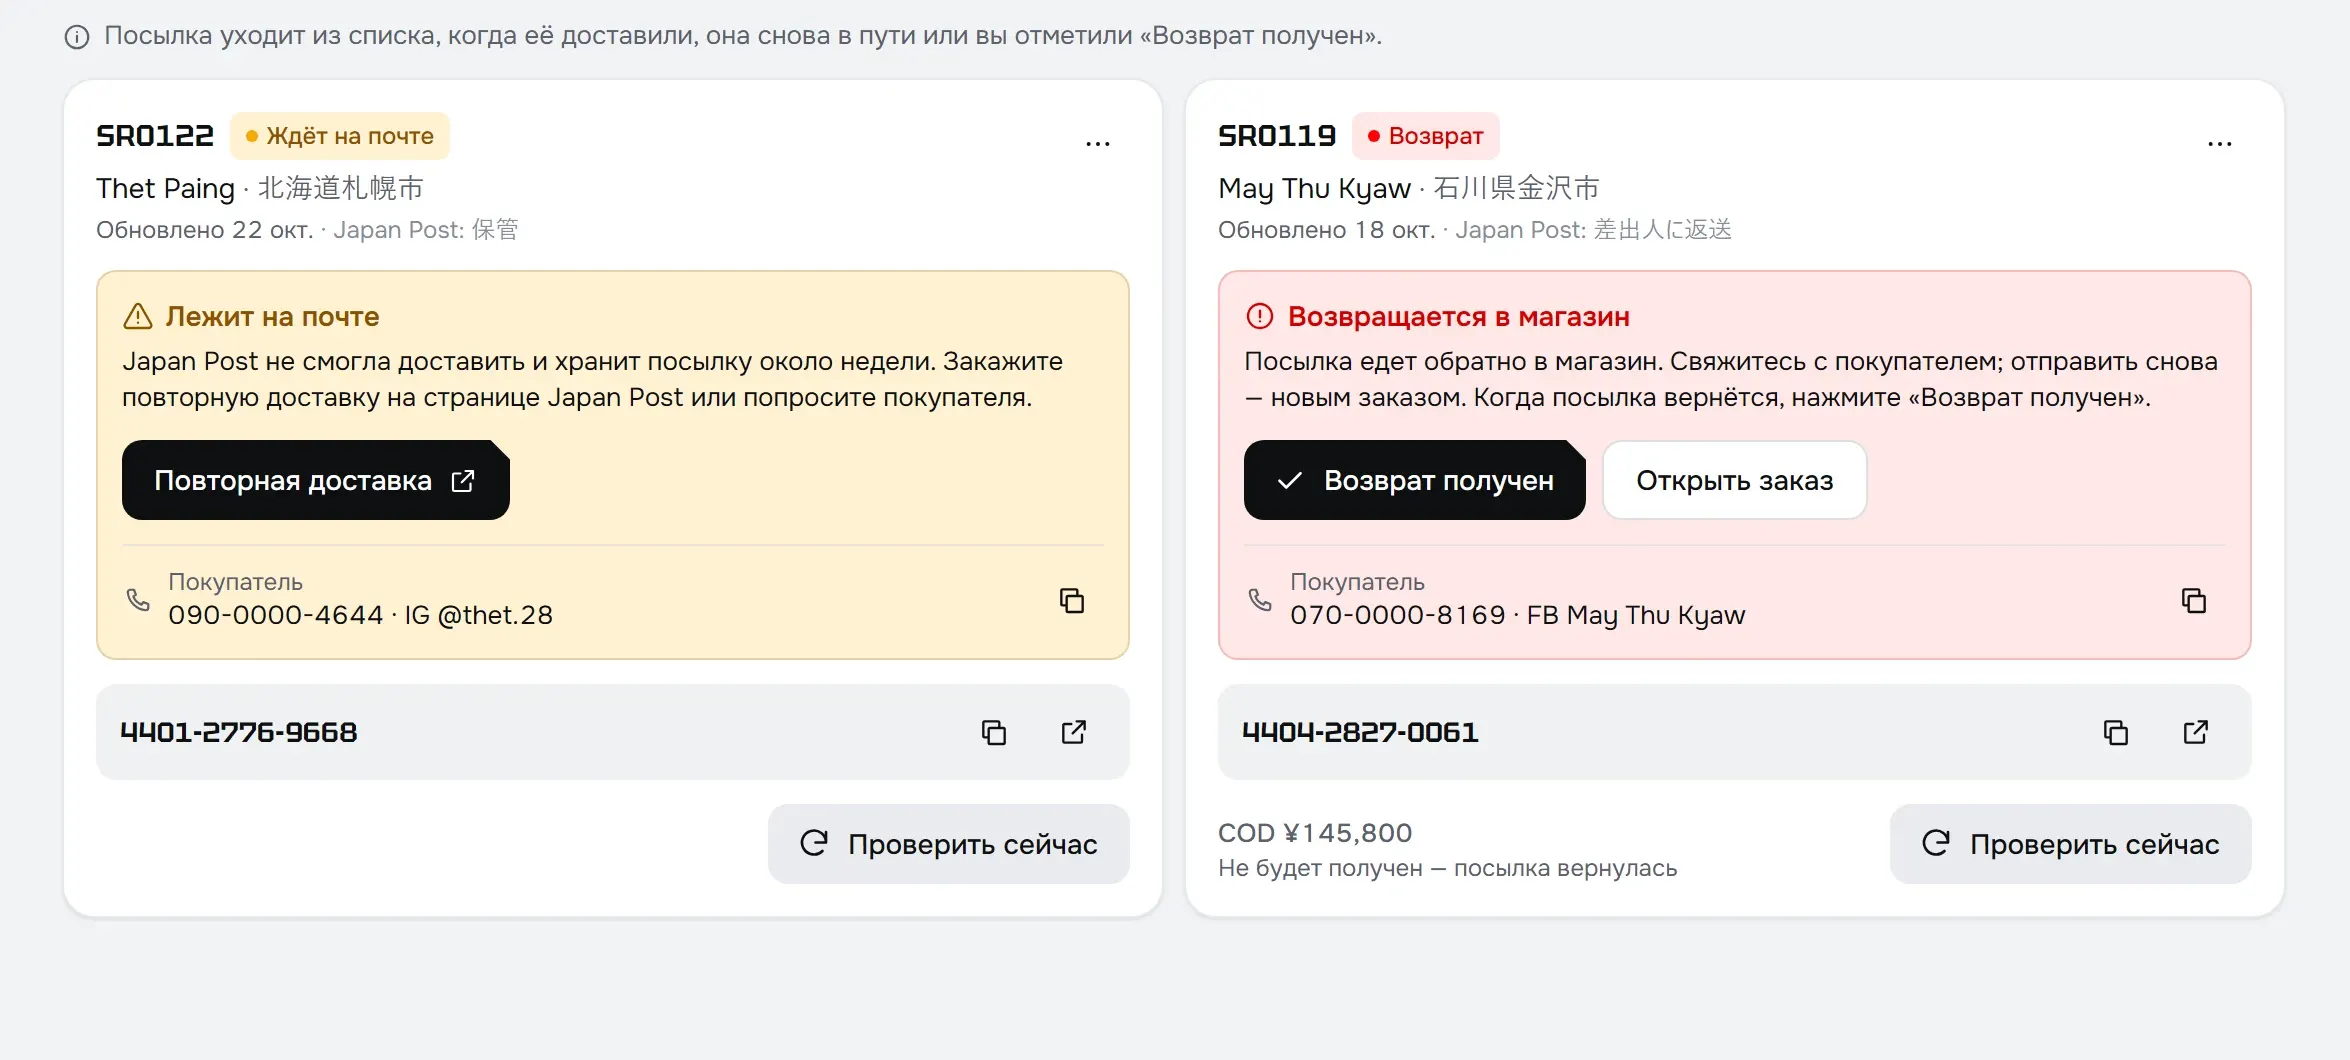The image size is (2350, 1060).
Task: Copy buyer contact 090-0000-4644
Action: [1072, 600]
